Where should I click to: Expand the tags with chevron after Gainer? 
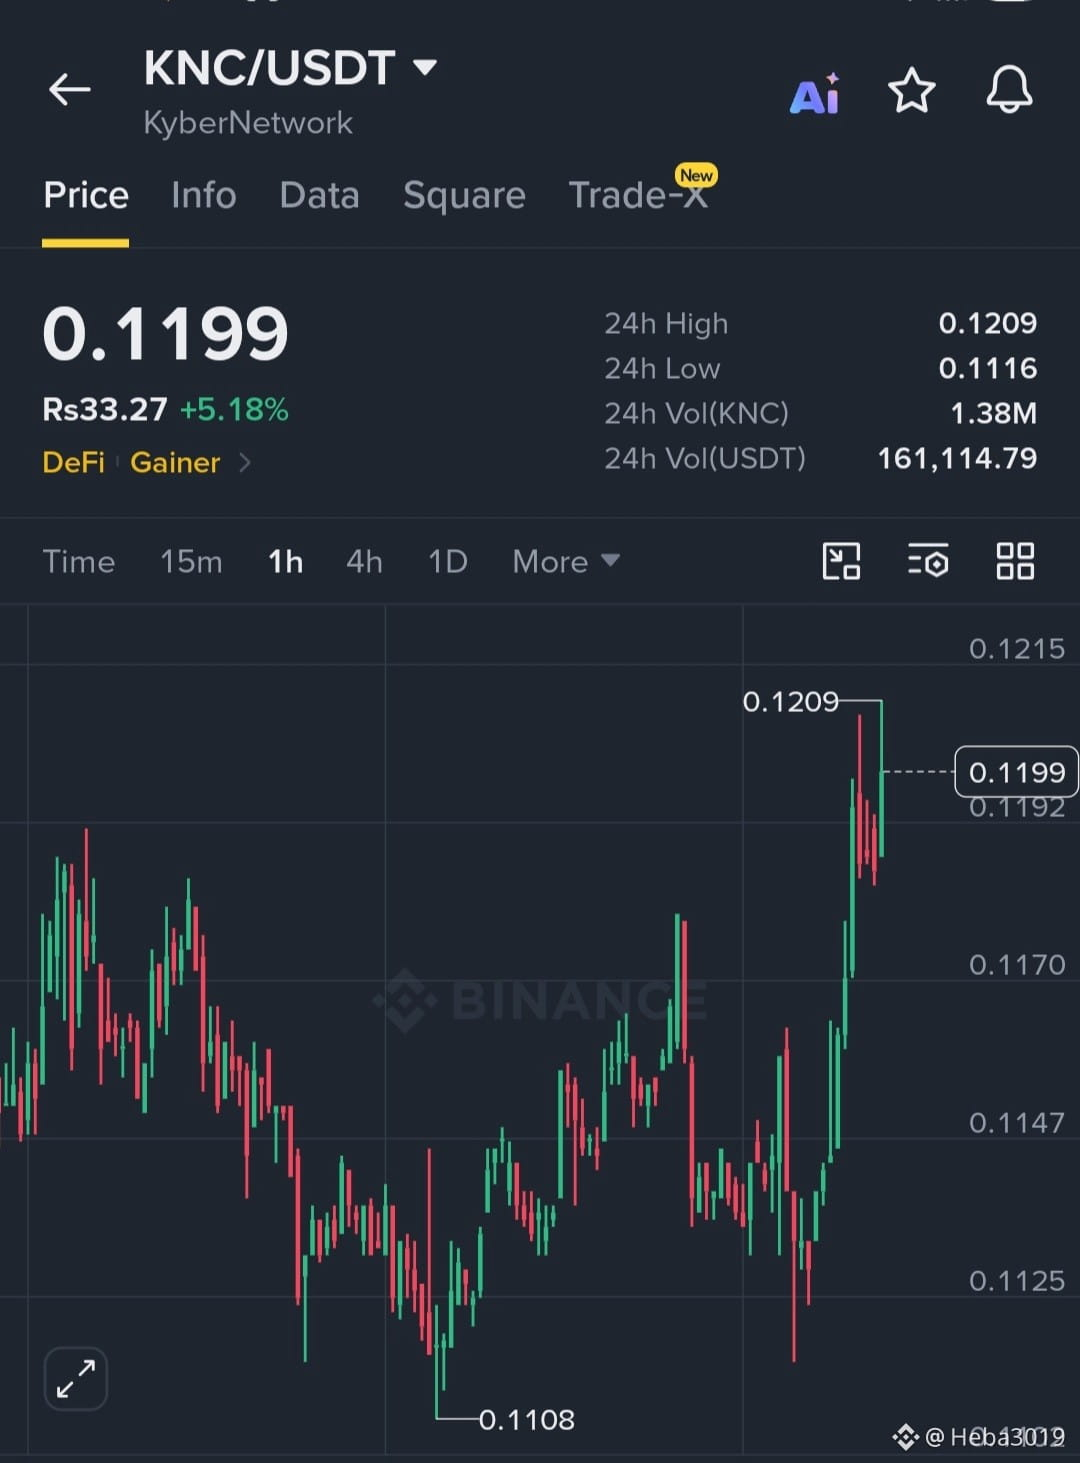[x=245, y=462]
